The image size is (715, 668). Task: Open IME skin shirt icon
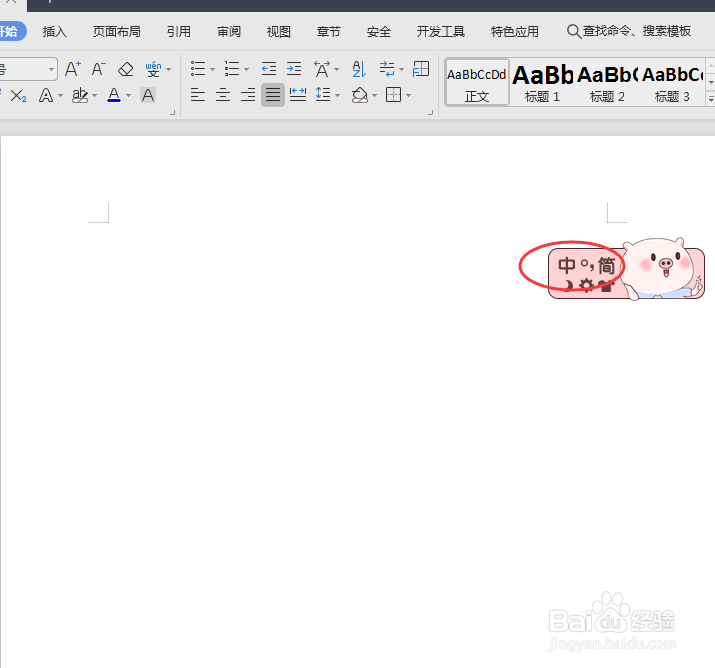606,286
